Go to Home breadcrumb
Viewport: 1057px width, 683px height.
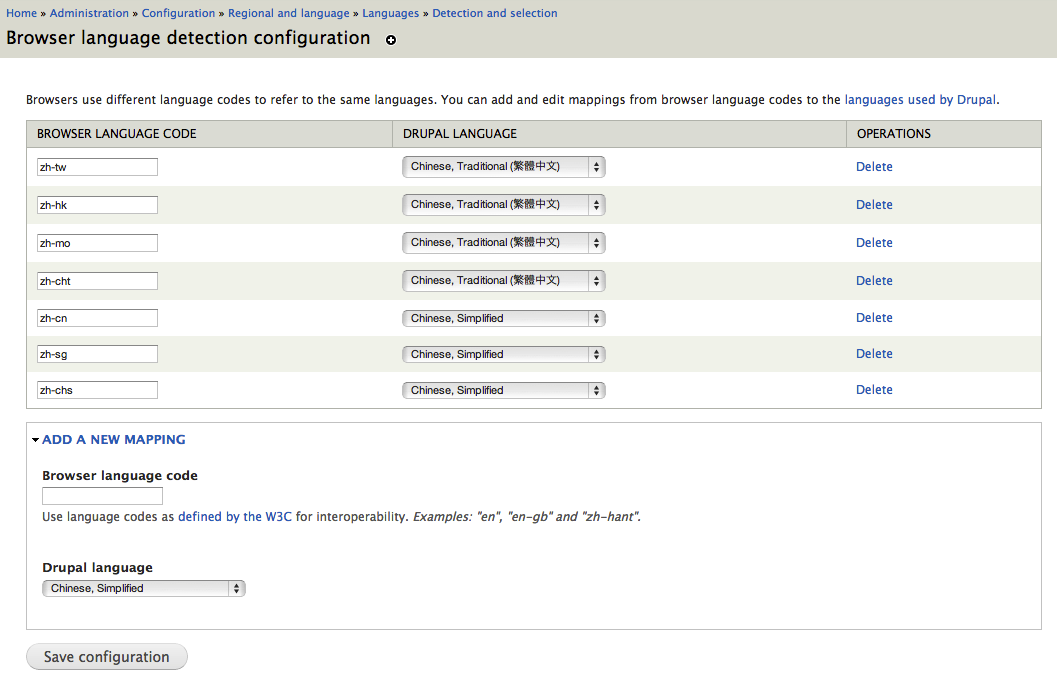22,13
